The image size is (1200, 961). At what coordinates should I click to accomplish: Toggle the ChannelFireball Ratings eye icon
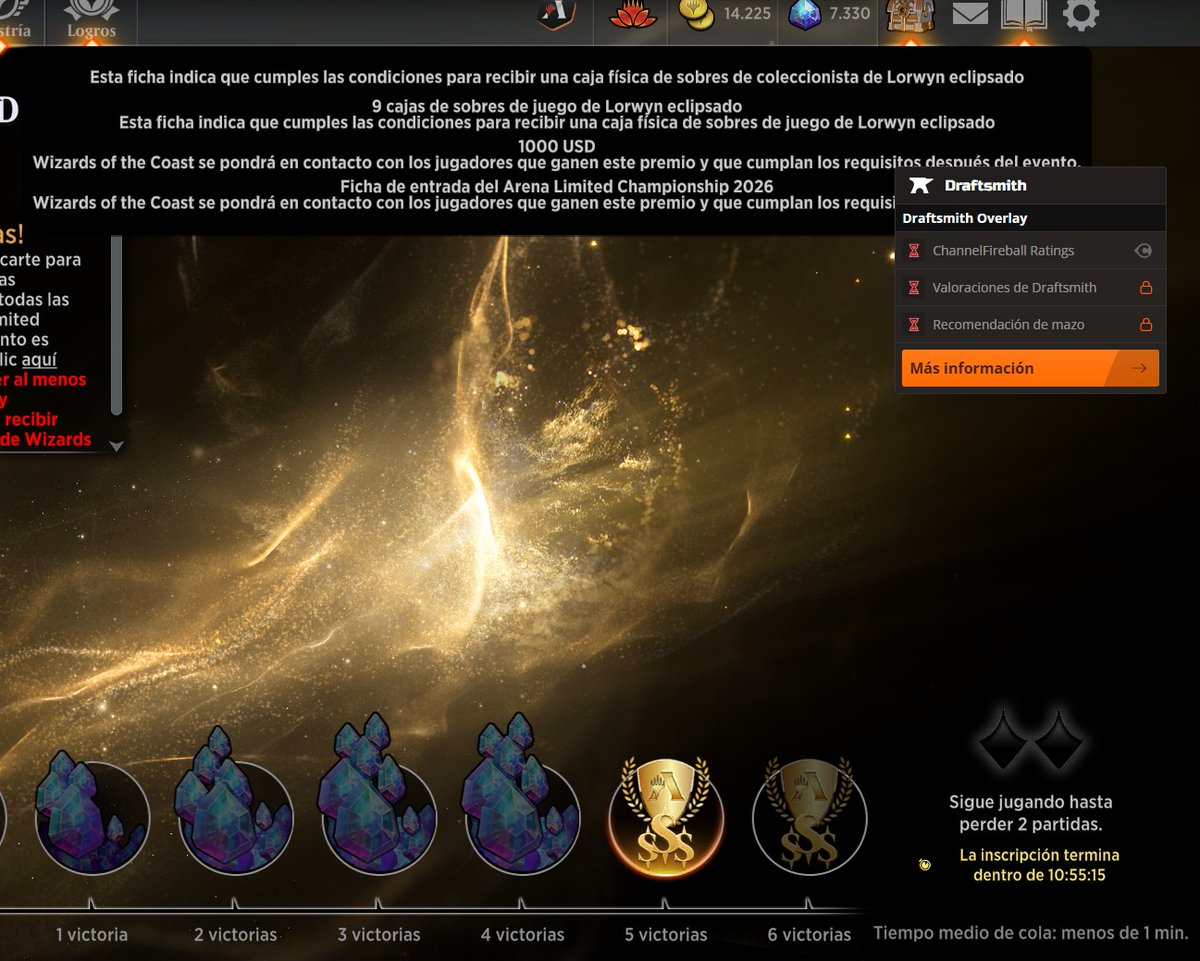click(x=1144, y=251)
